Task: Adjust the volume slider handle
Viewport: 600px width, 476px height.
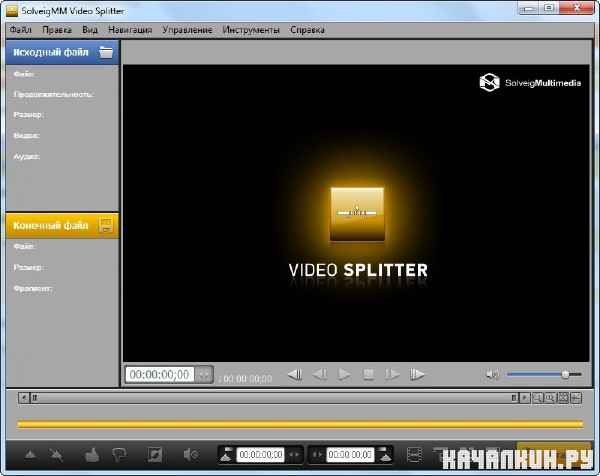Action: coord(566,374)
